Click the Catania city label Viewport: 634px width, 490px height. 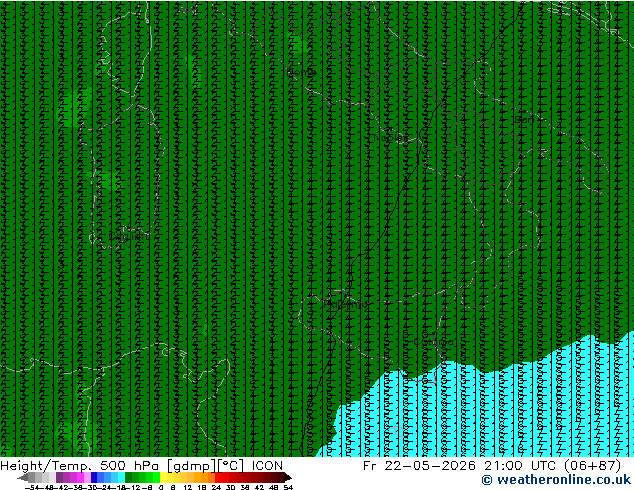tap(433, 342)
